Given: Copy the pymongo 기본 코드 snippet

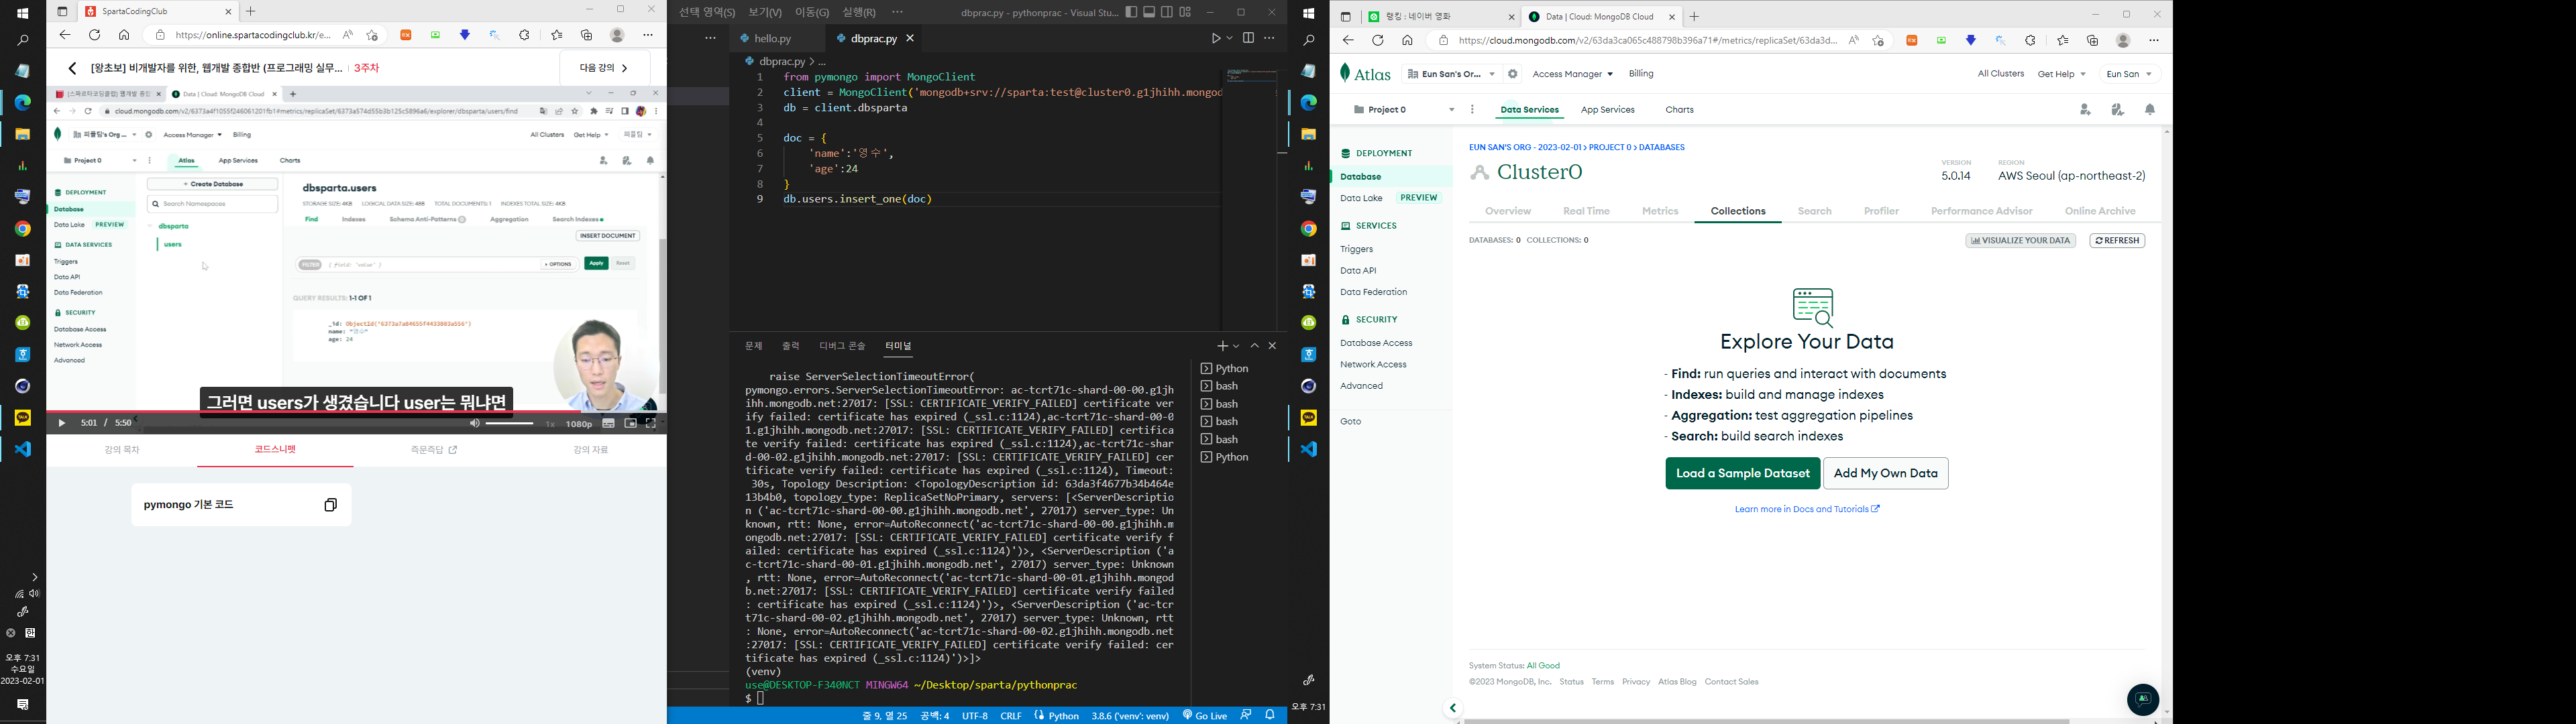Looking at the screenshot, I should 331,505.
